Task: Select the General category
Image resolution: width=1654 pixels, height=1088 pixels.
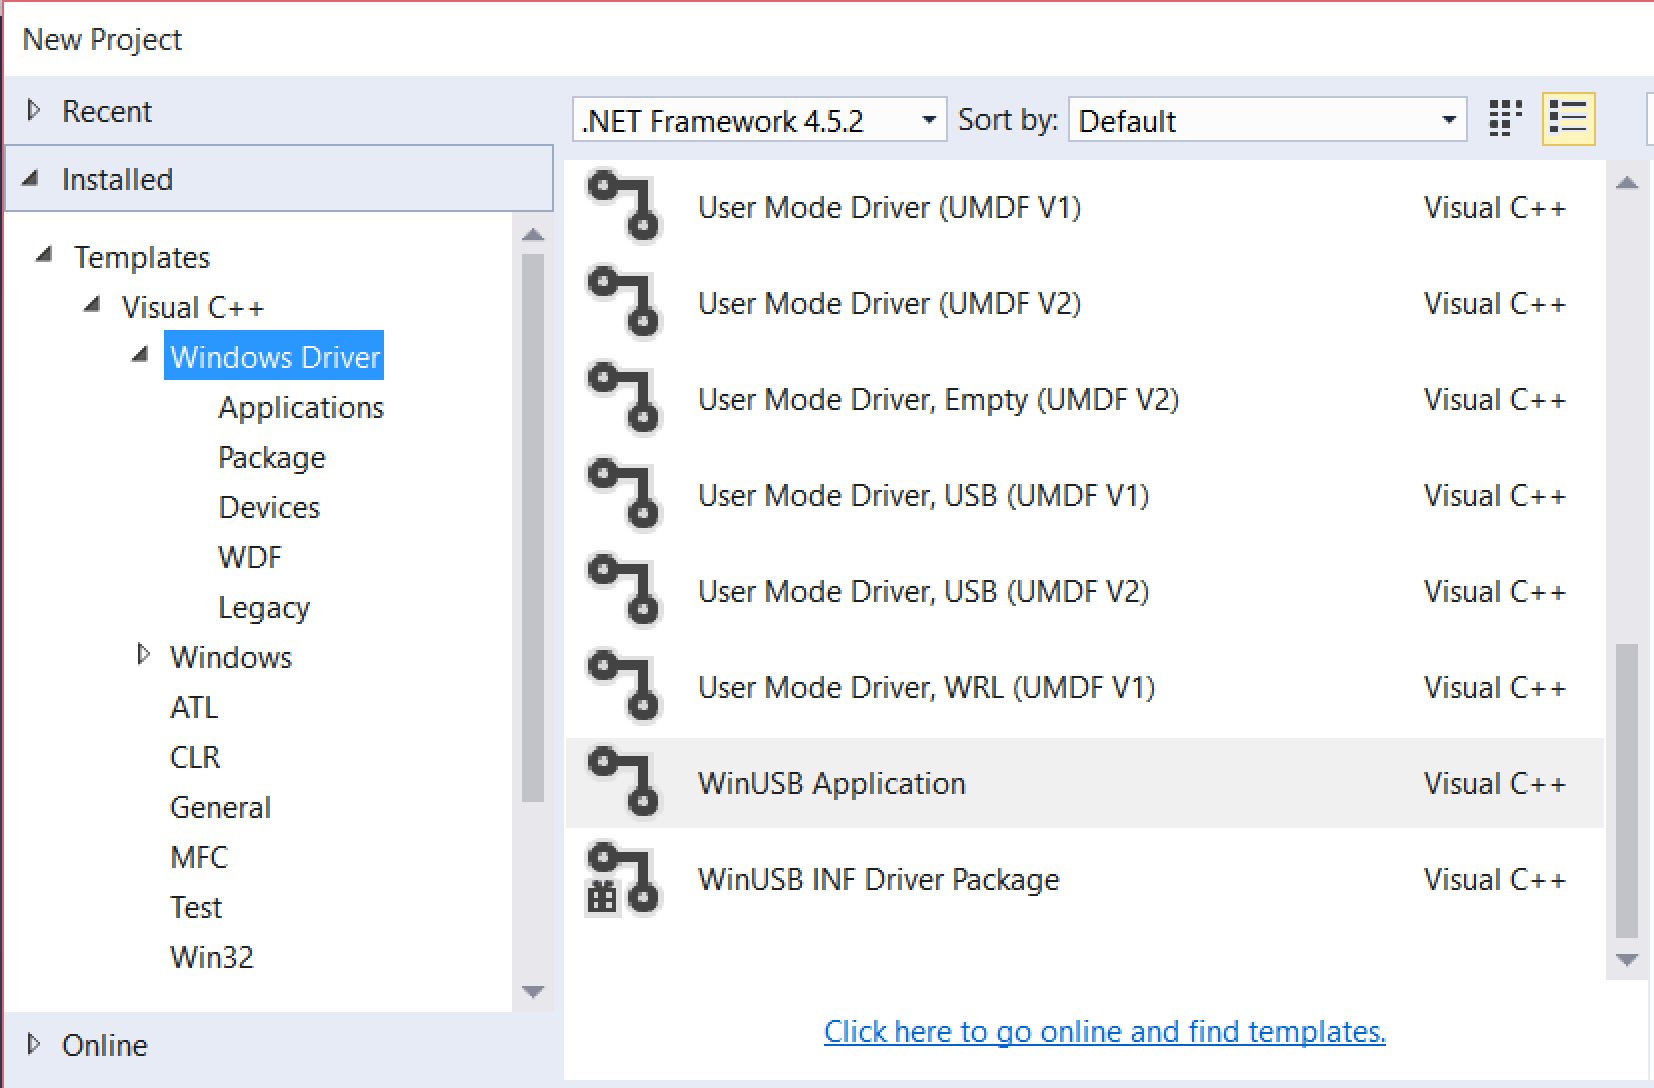Action: pos(220,807)
